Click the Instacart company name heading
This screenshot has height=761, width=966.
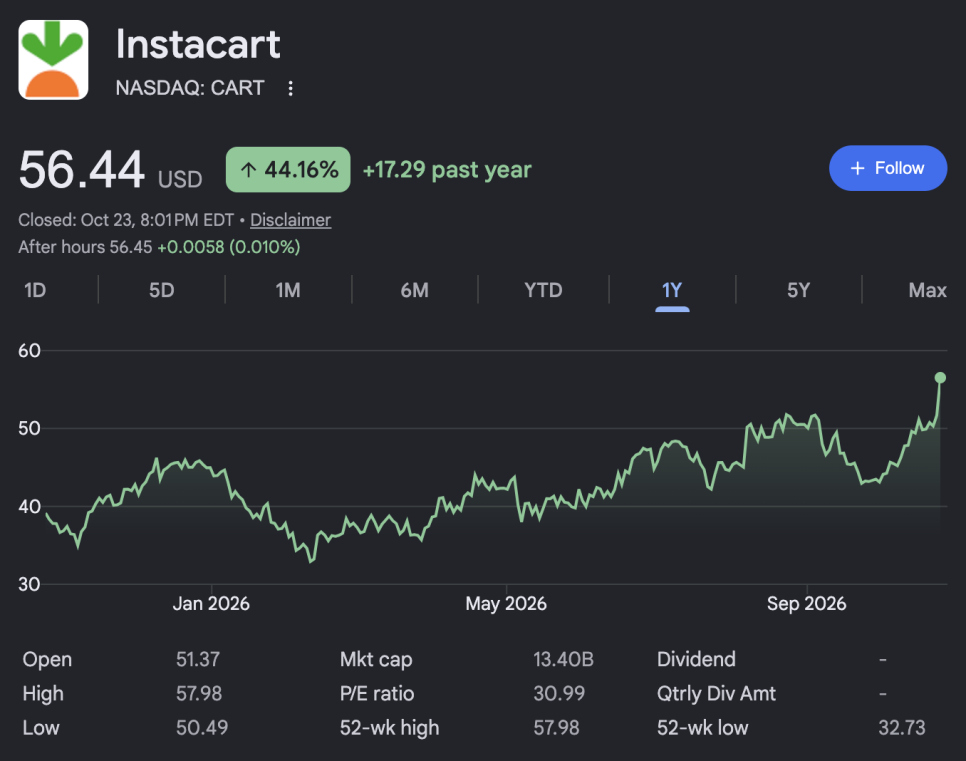[198, 44]
